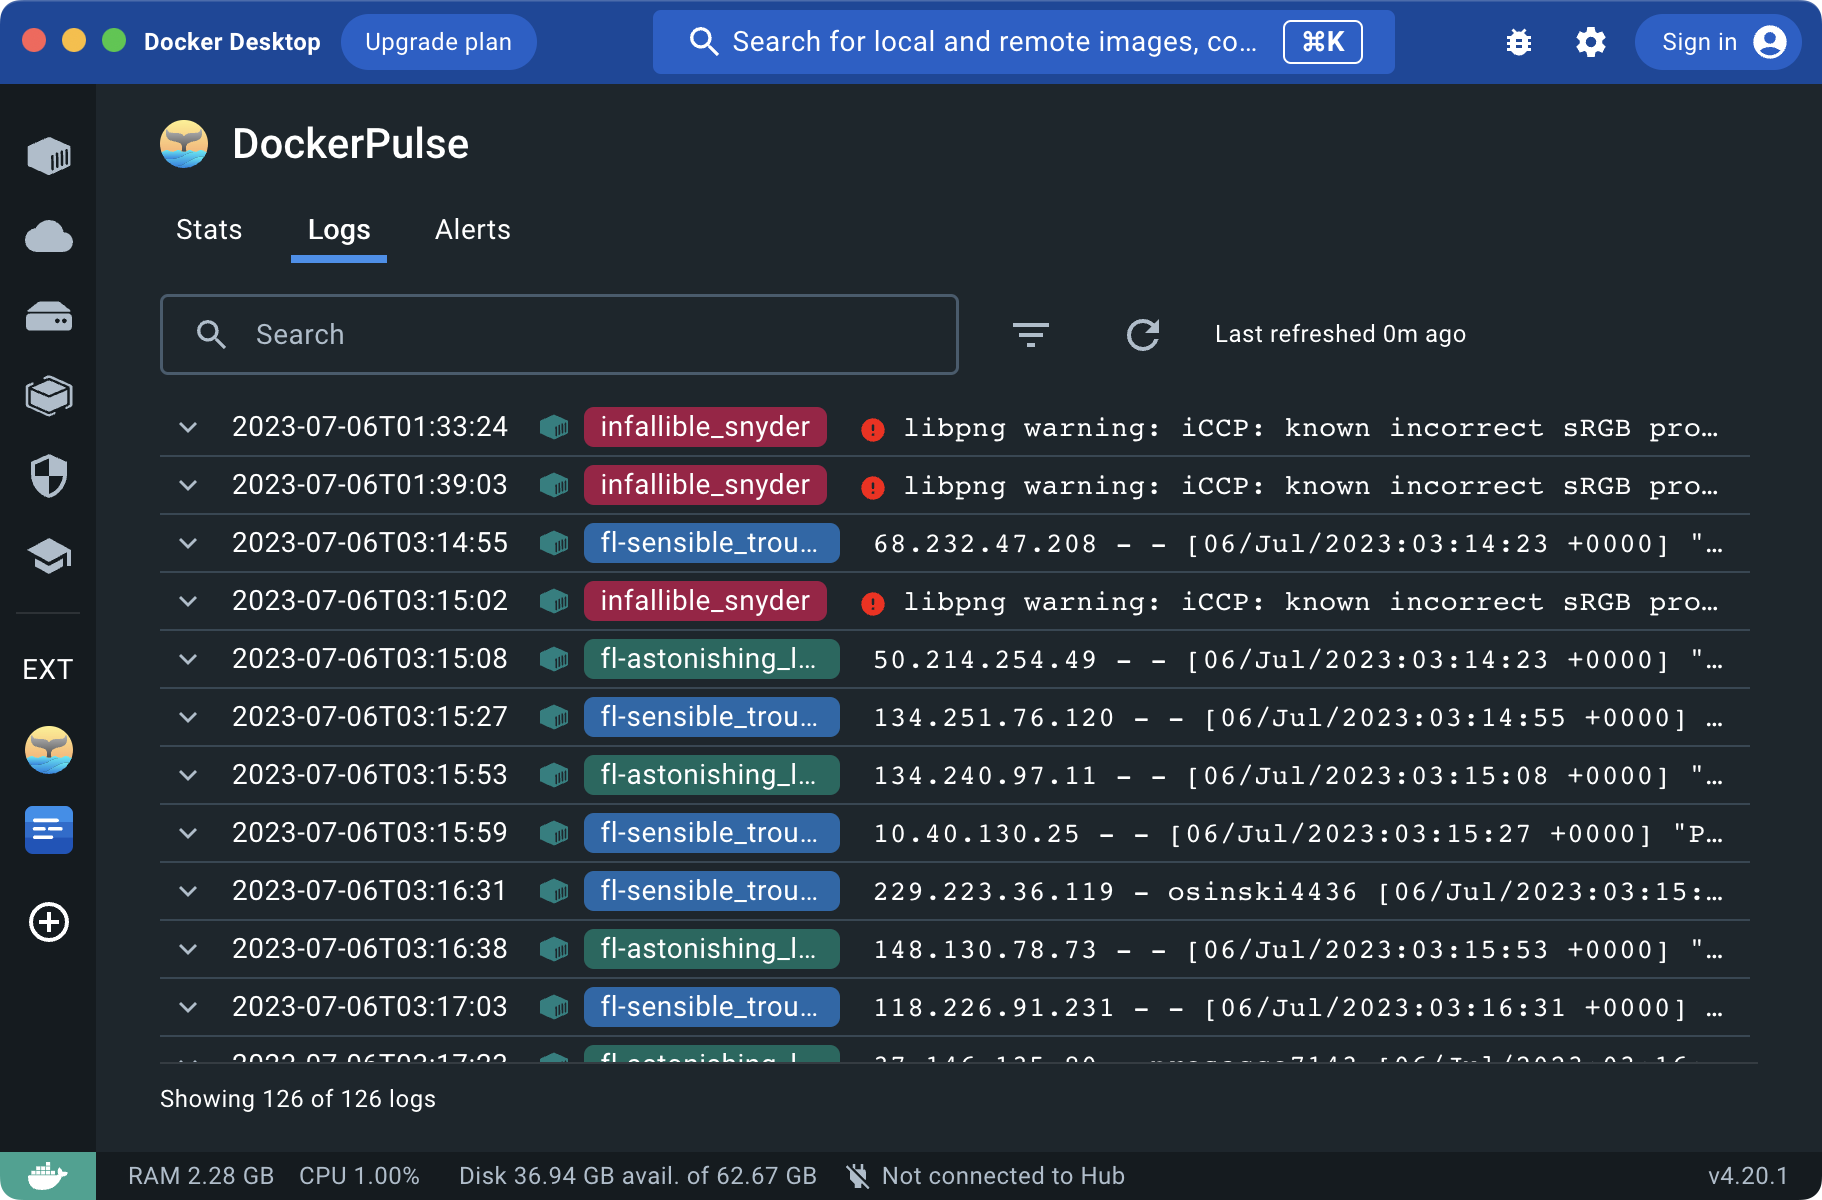Click into the logs Search field
1822x1200 pixels.
[559, 334]
